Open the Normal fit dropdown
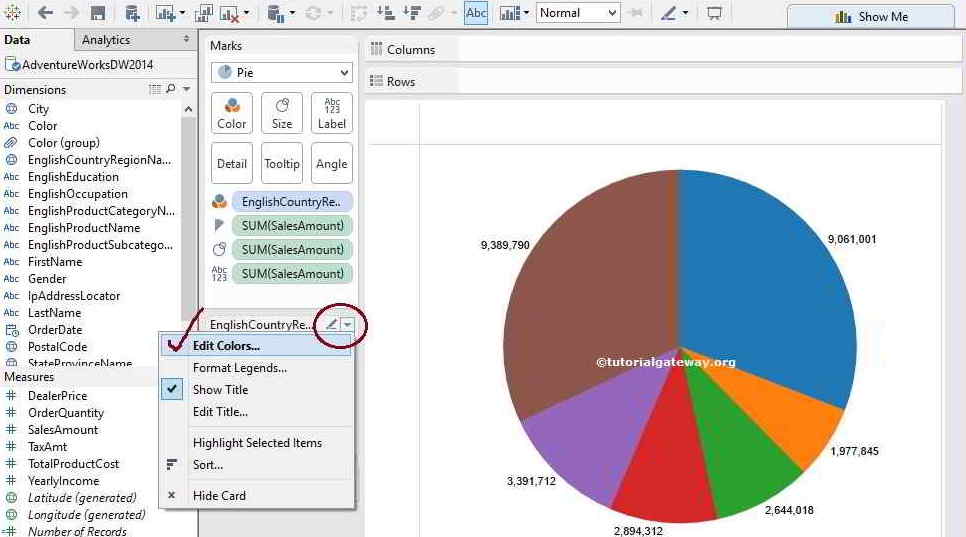This screenshot has width=966, height=537. [x=578, y=13]
